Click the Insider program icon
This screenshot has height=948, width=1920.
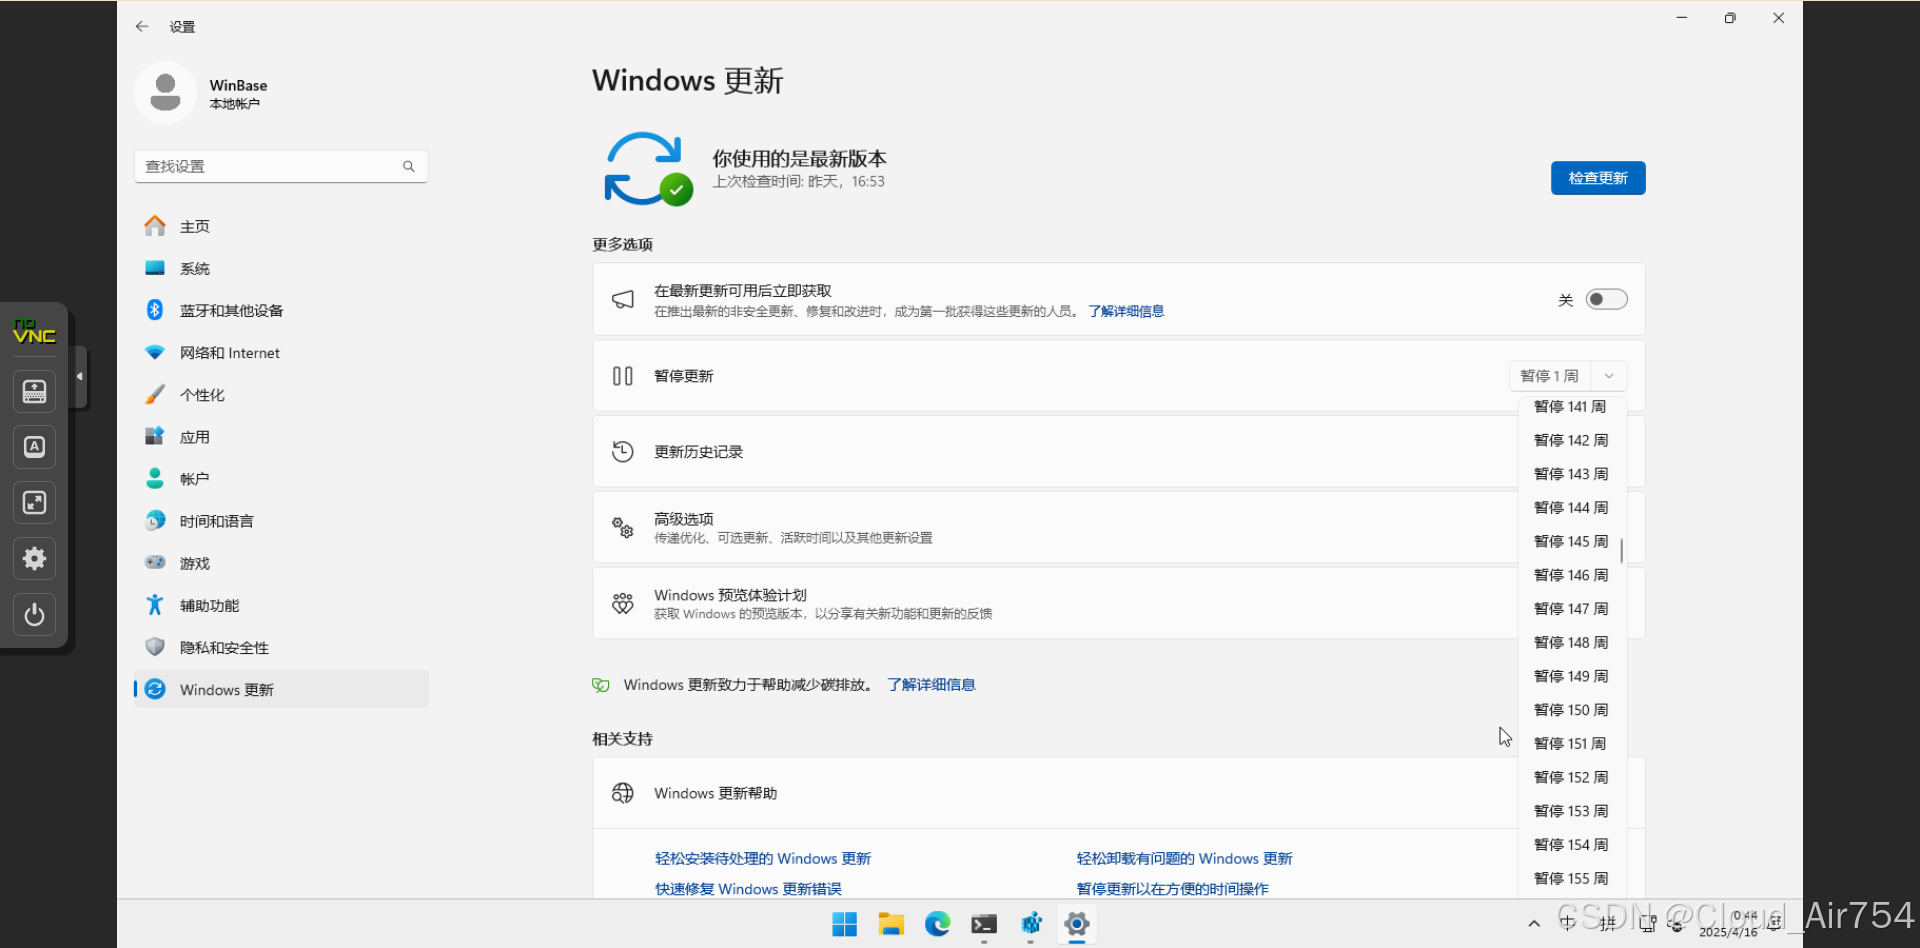(x=623, y=604)
